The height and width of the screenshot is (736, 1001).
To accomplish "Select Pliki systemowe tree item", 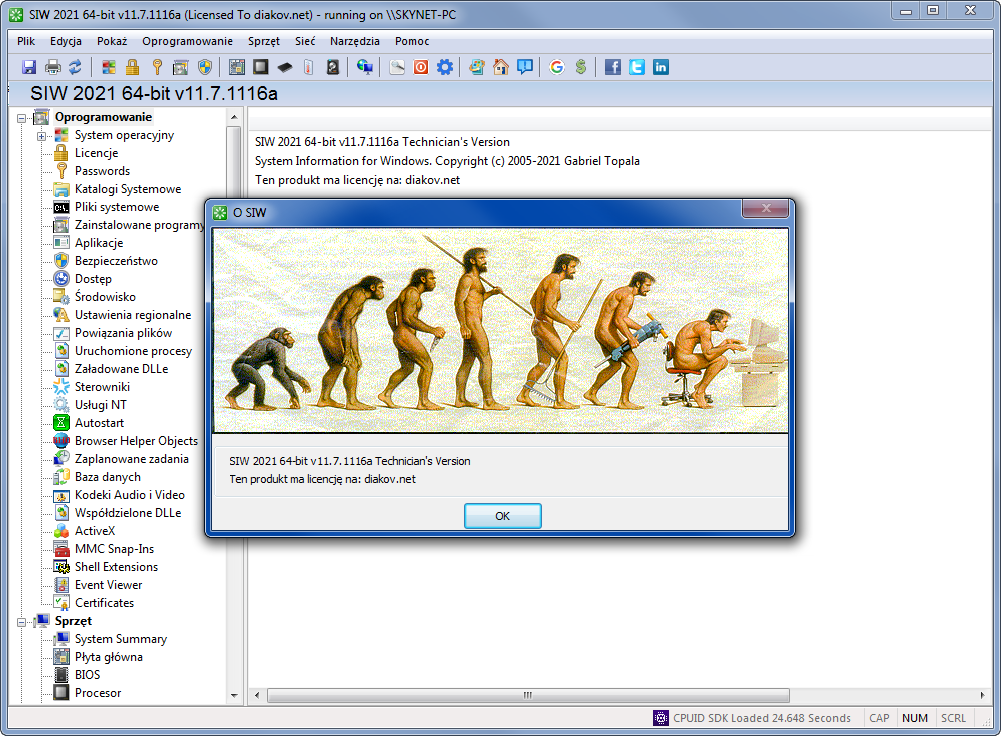I will point(117,207).
